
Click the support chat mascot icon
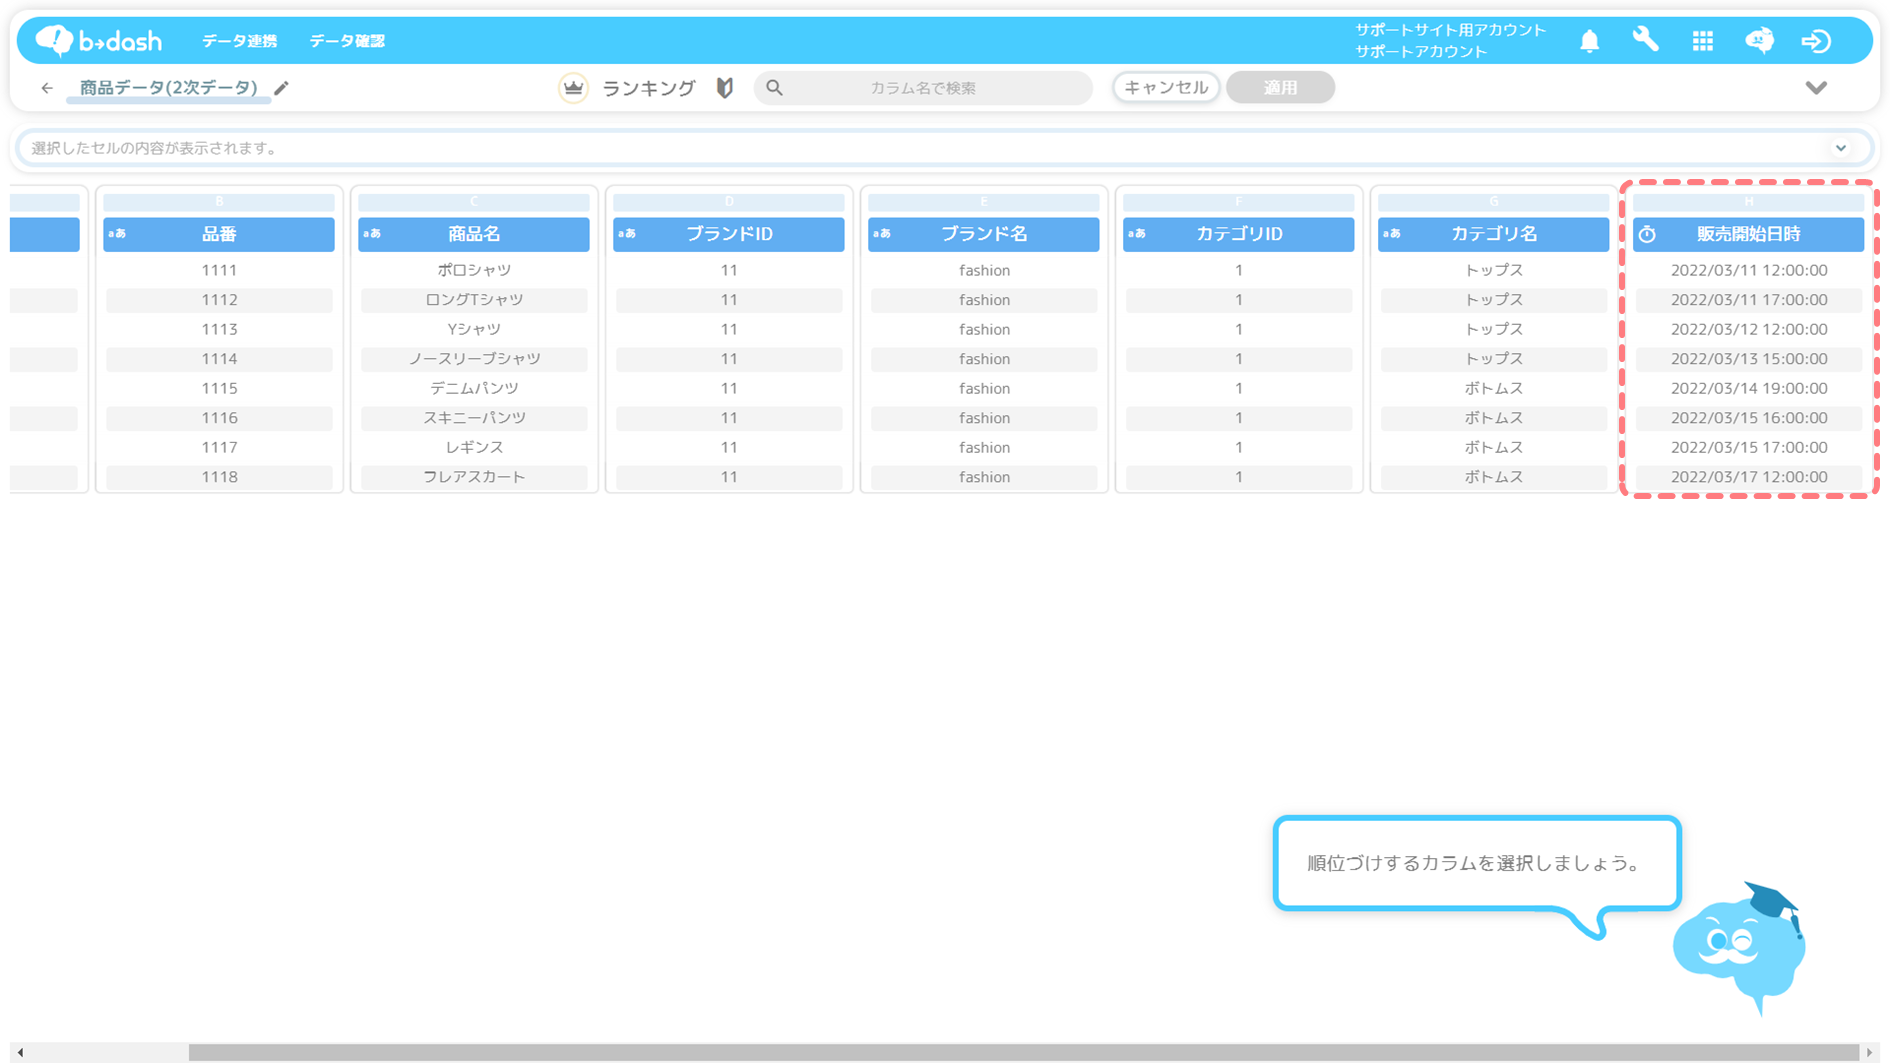click(x=1760, y=40)
